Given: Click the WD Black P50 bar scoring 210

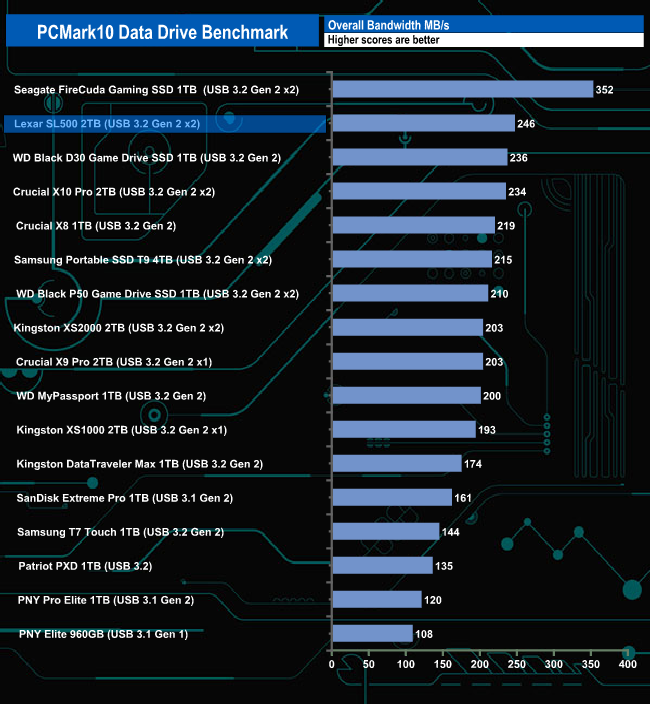Looking at the screenshot, I should coord(410,294).
